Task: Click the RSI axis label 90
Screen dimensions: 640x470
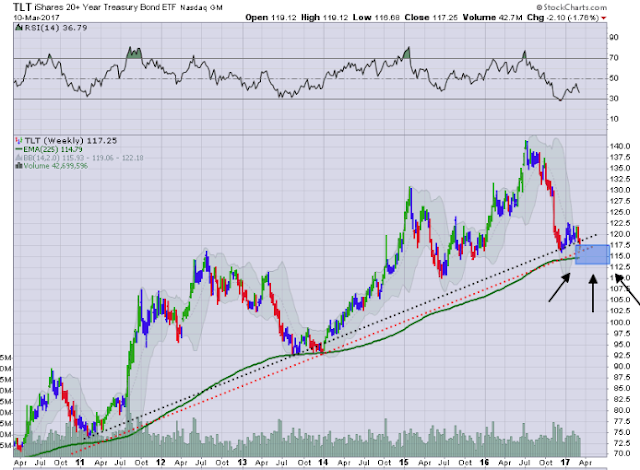Action: click(x=614, y=37)
